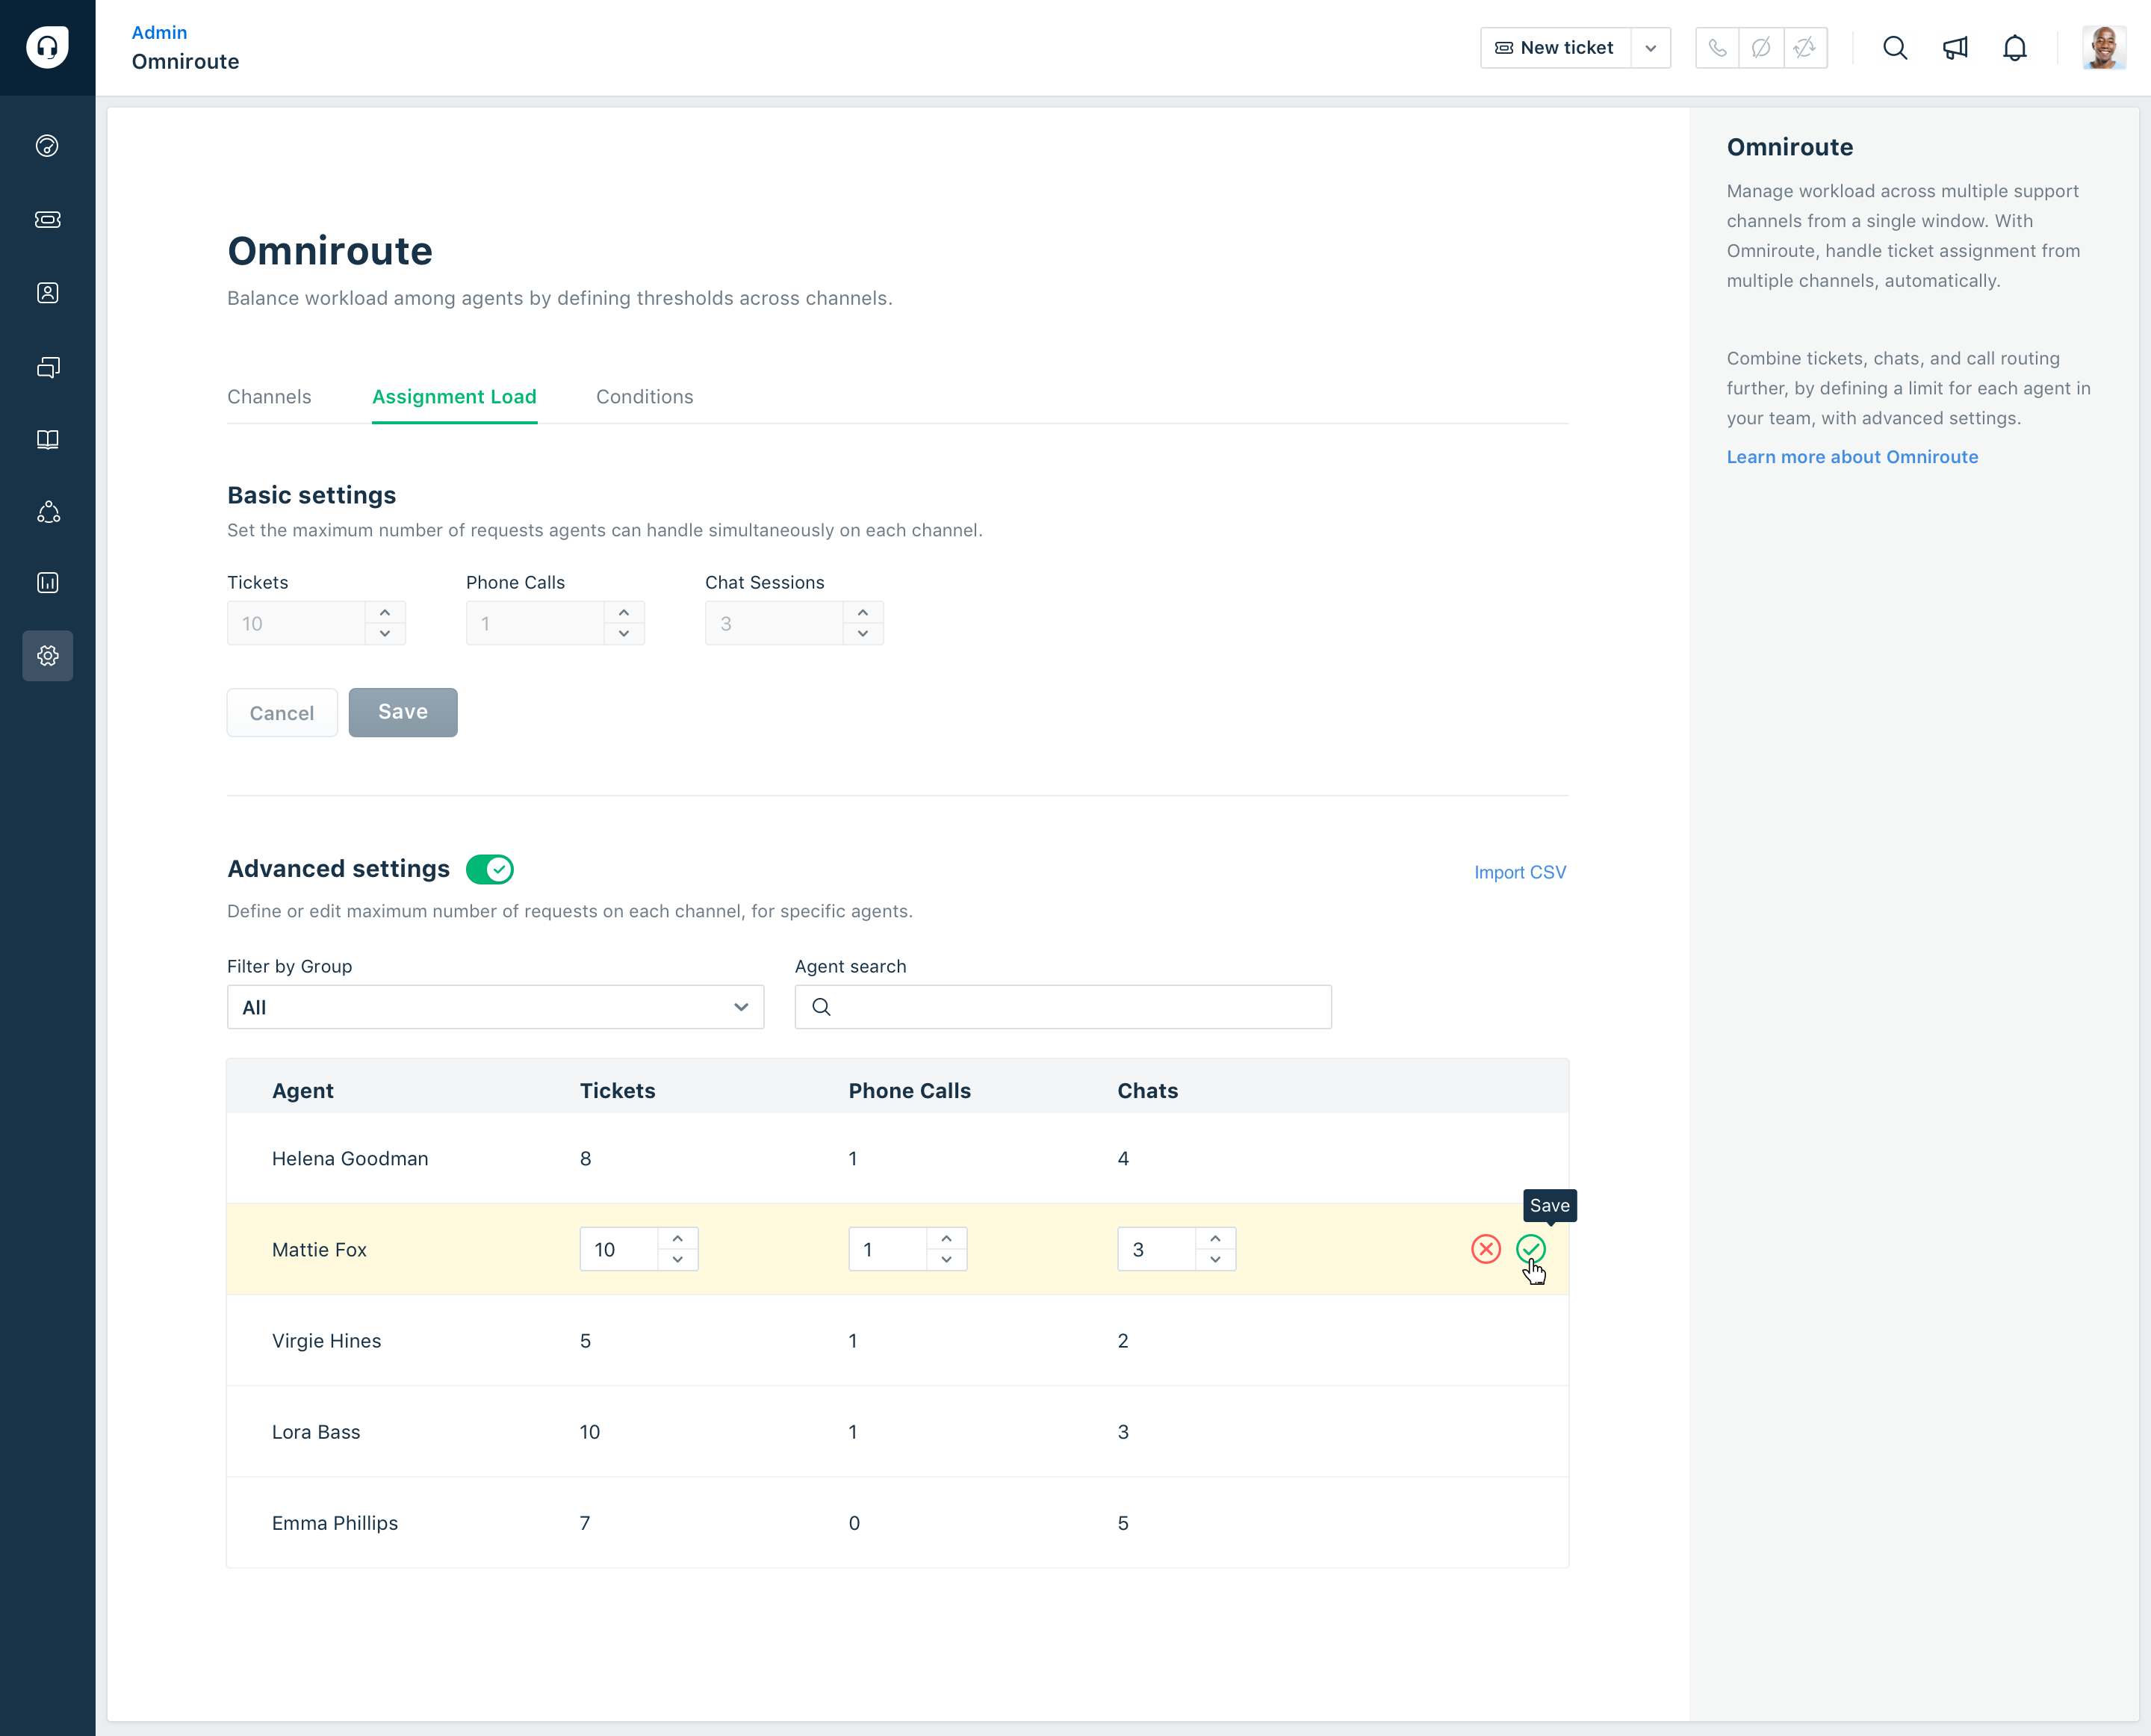
Task: Toggle the Advanced settings switch
Action: pyautogui.click(x=489, y=869)
